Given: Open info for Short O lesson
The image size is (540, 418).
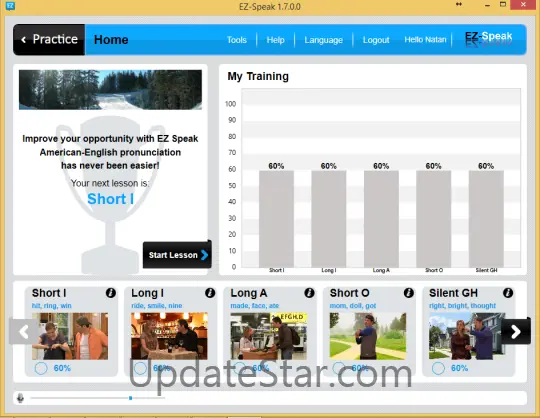Looking at the screenshot, I should click(x=408, y=293).
